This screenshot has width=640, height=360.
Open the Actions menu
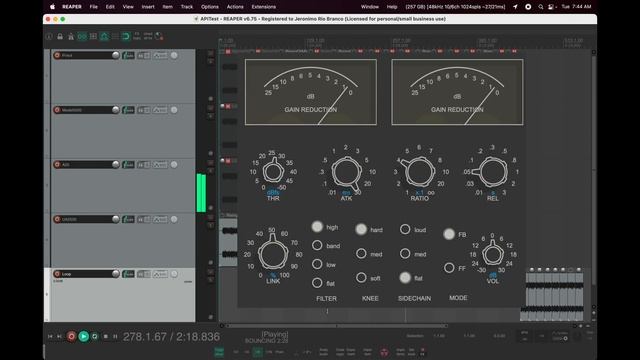click(235, 7)
